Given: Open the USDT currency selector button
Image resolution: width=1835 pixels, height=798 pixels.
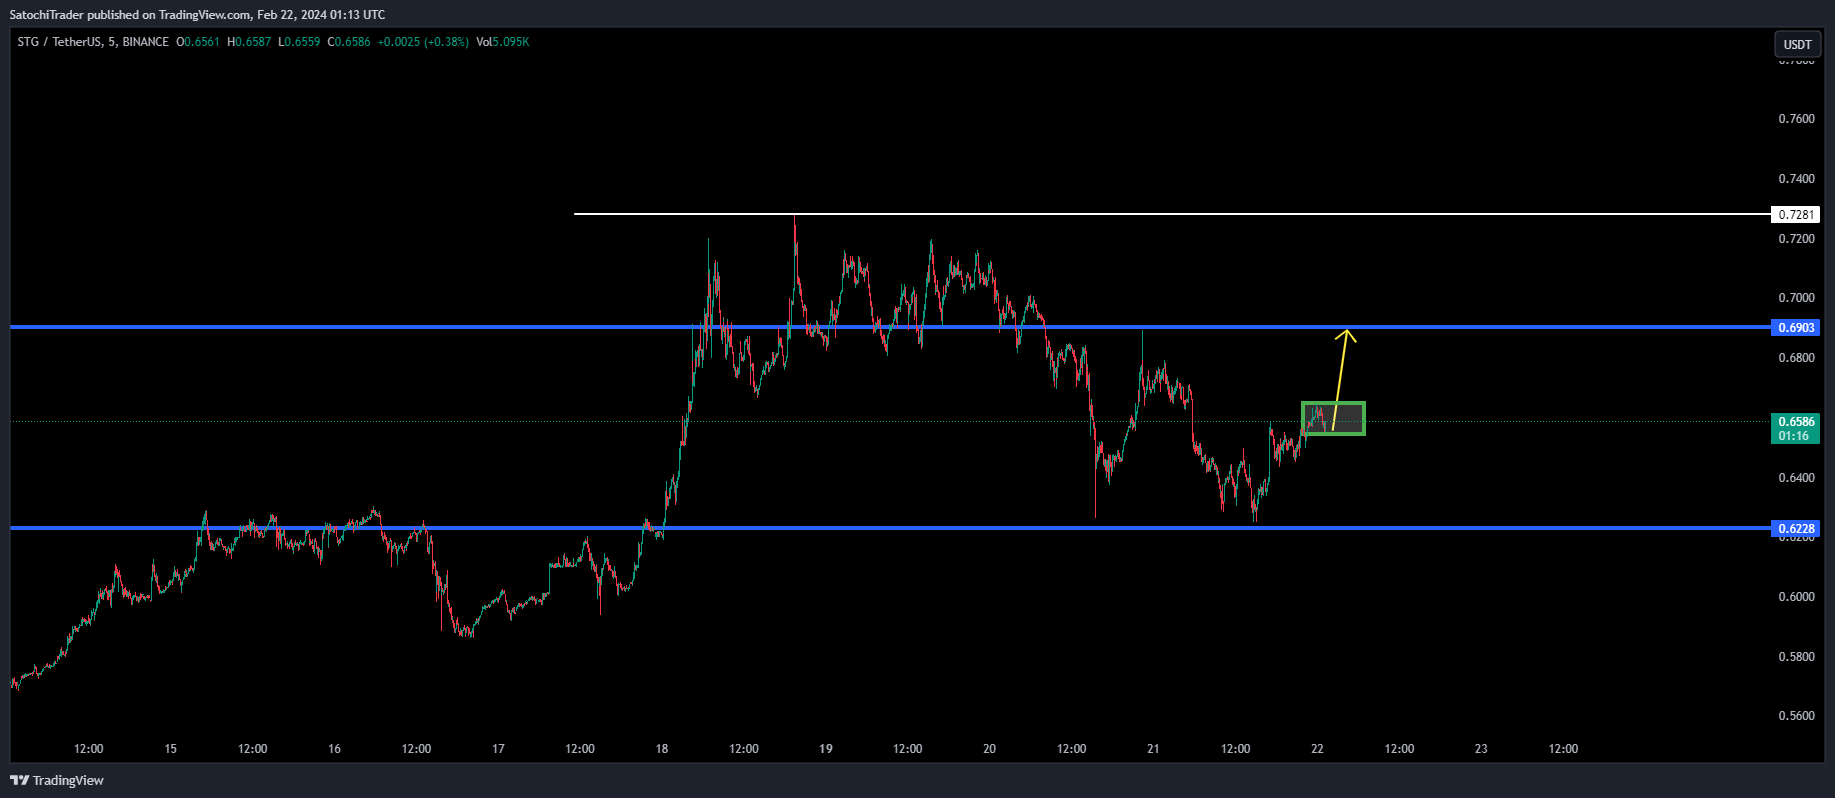Looking at the screenshot, I should click(1797, 44).
